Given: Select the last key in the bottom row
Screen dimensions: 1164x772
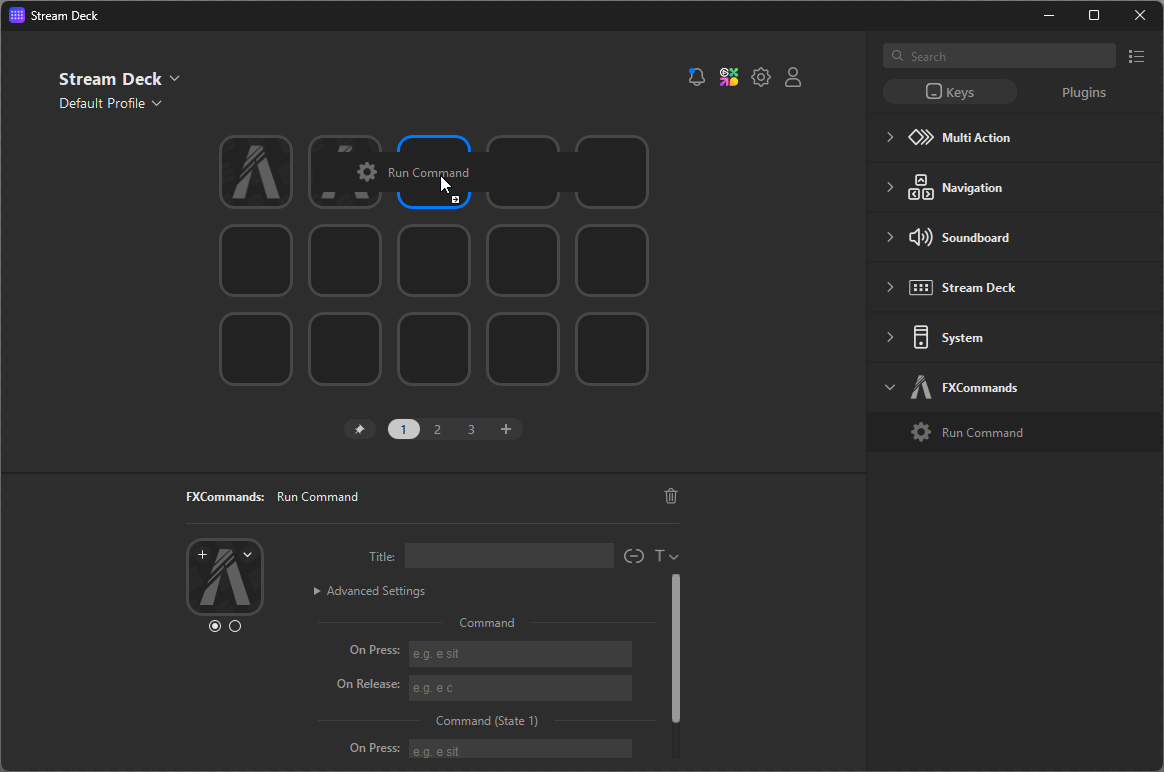Looking at the screenshot, I should [x=612, y=349].
